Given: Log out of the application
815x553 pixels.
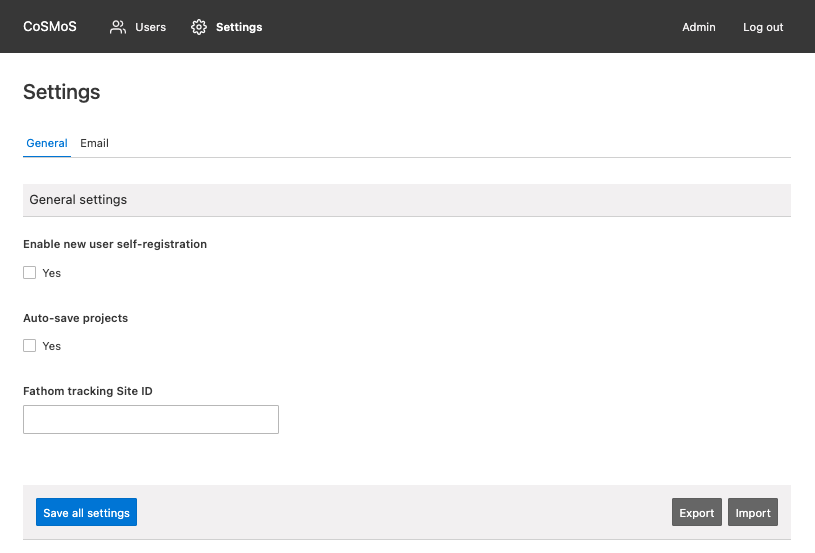Looking at the screenshot, I should coord(763,27).
